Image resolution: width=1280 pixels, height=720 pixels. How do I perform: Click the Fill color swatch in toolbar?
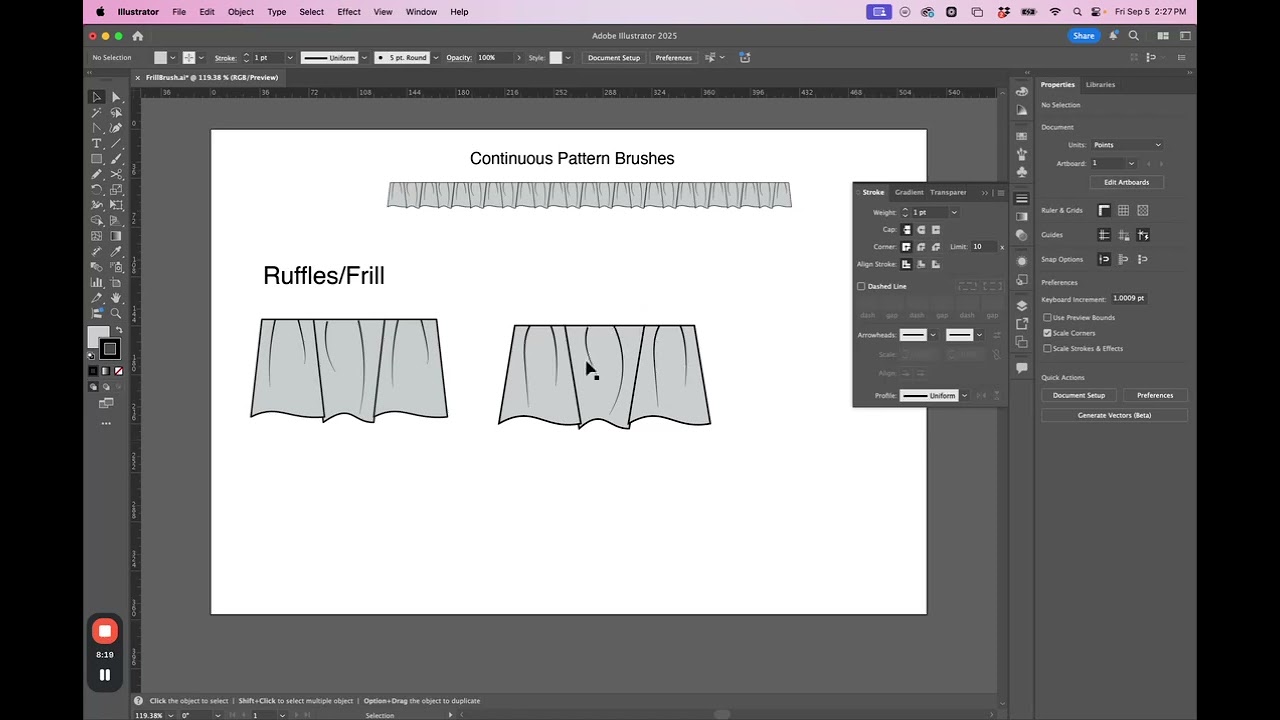click(98, 337)
